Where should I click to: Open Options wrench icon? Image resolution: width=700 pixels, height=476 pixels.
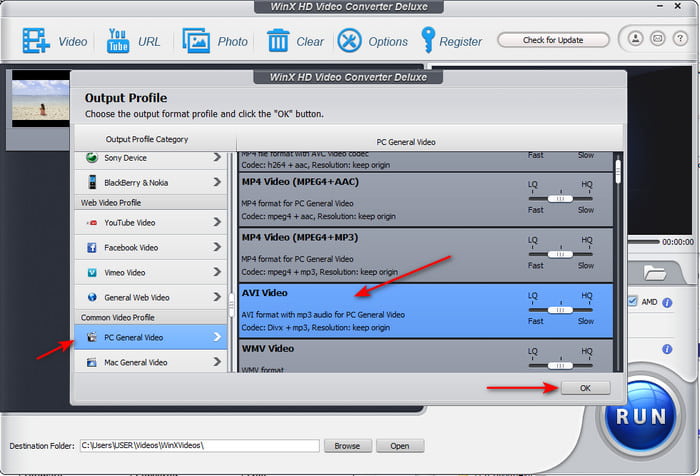click(x=350, y=41)
